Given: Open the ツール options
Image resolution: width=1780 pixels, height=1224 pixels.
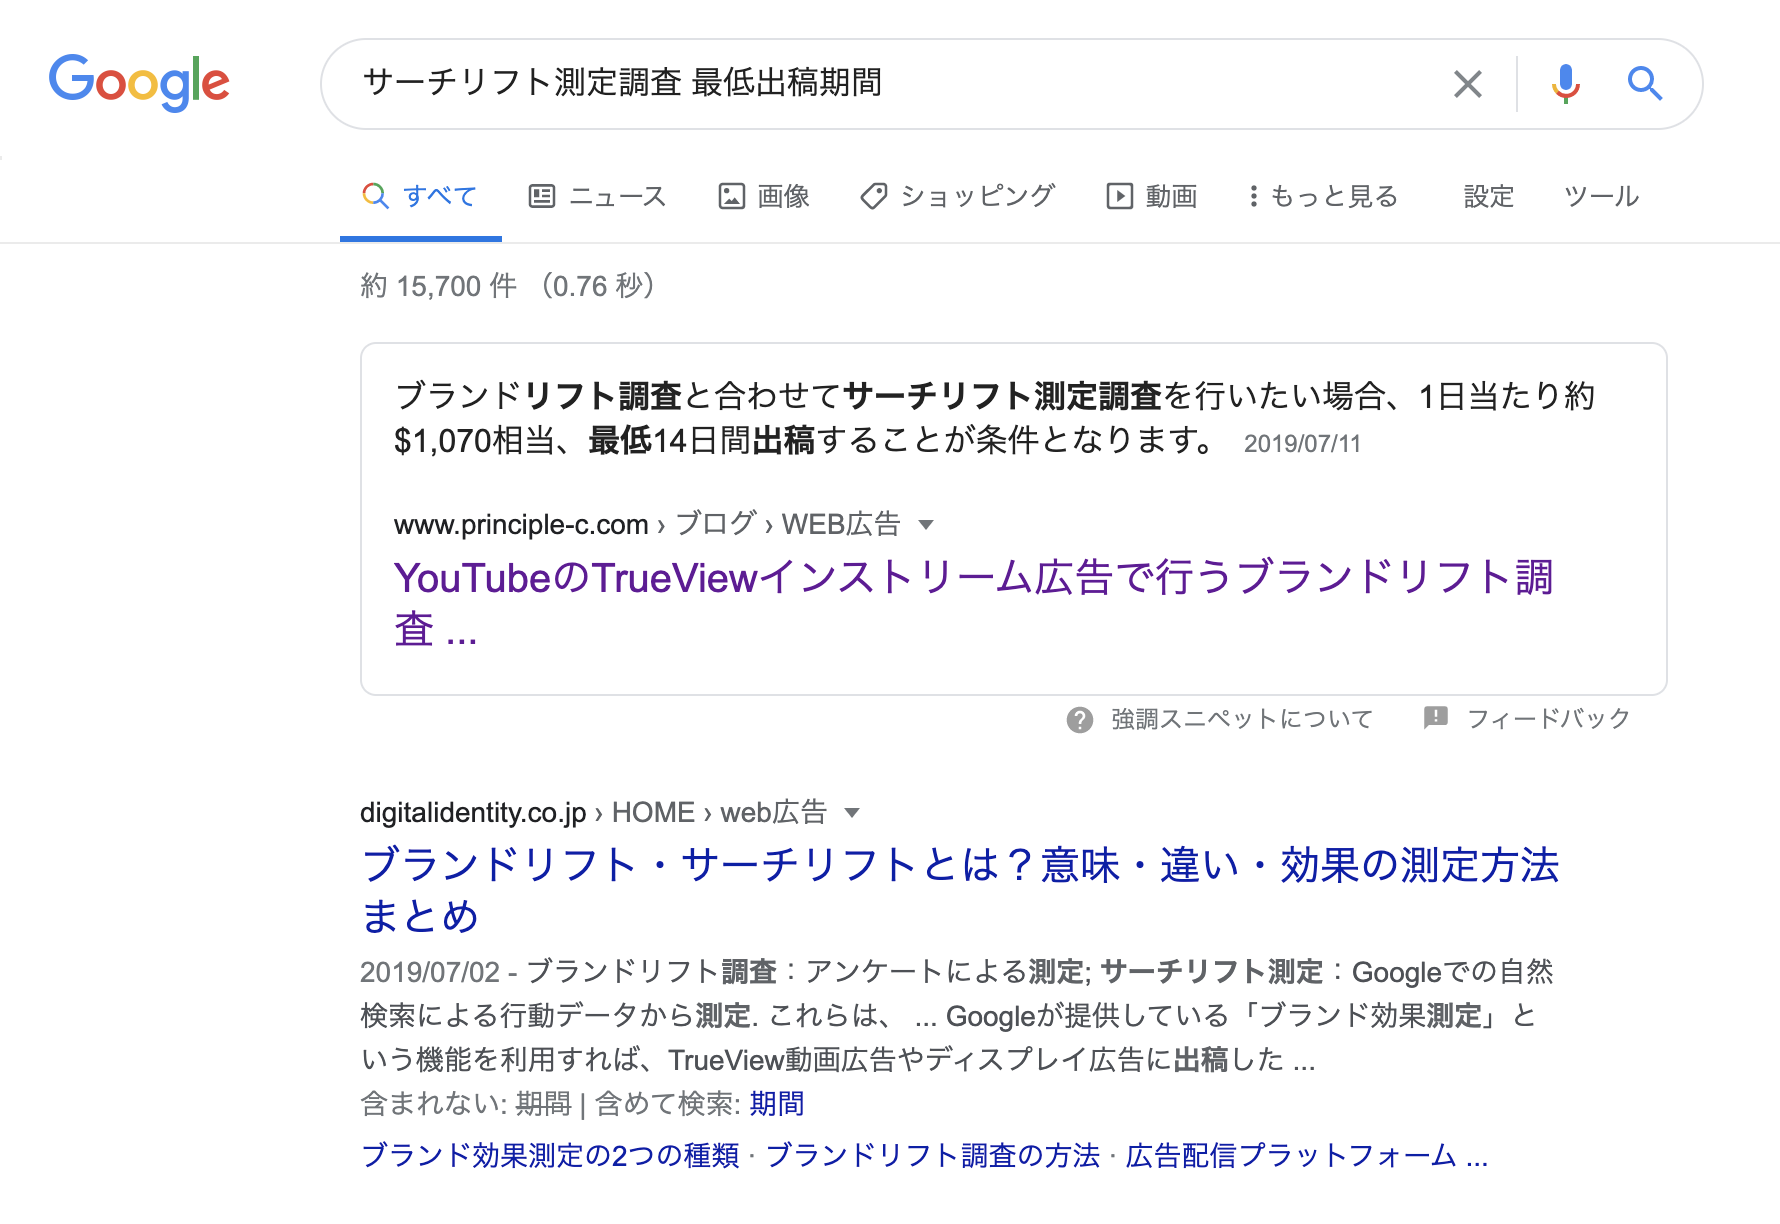Looking at the screenshot, I should pos(1602,196).
